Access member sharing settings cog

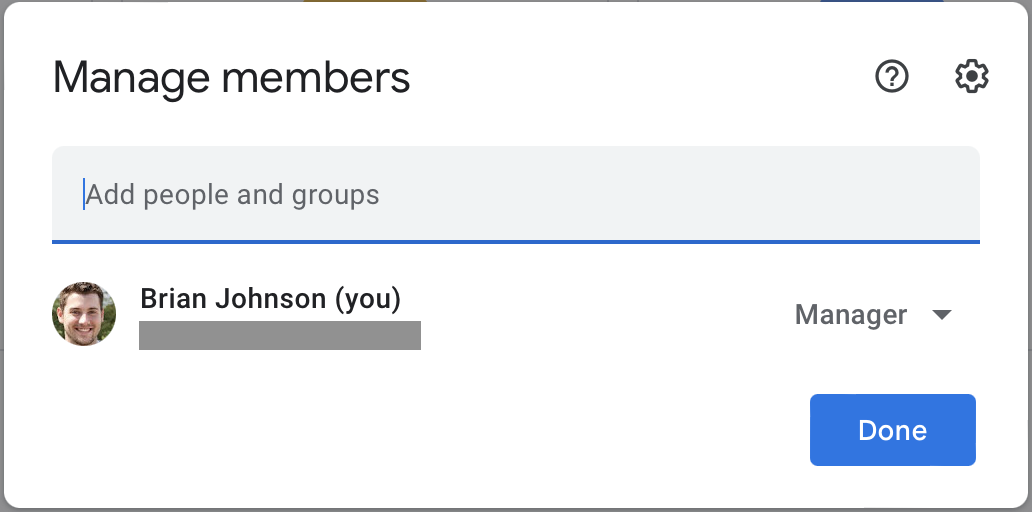click(971, 76)
